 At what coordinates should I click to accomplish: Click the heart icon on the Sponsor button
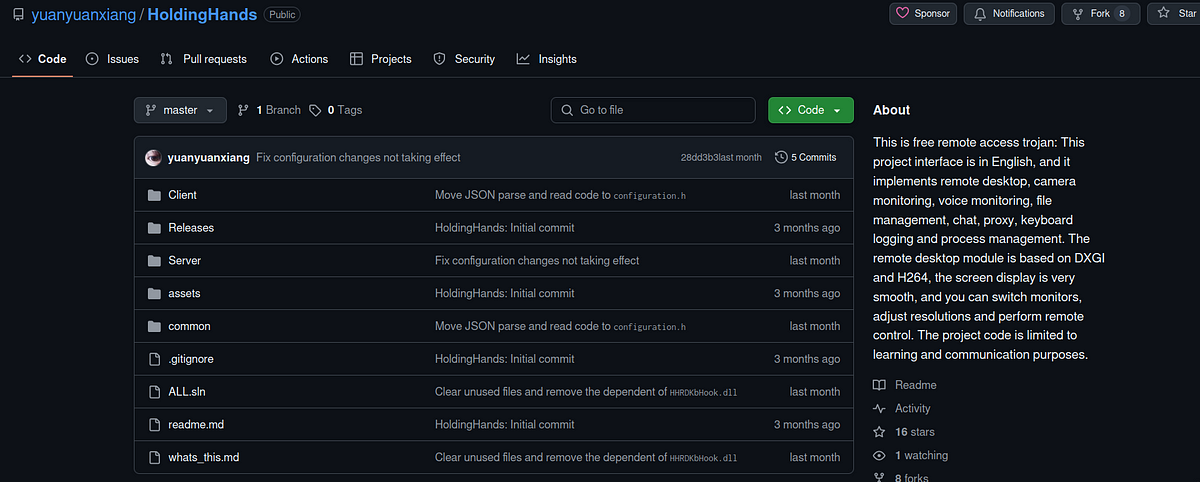pos(903,14)
